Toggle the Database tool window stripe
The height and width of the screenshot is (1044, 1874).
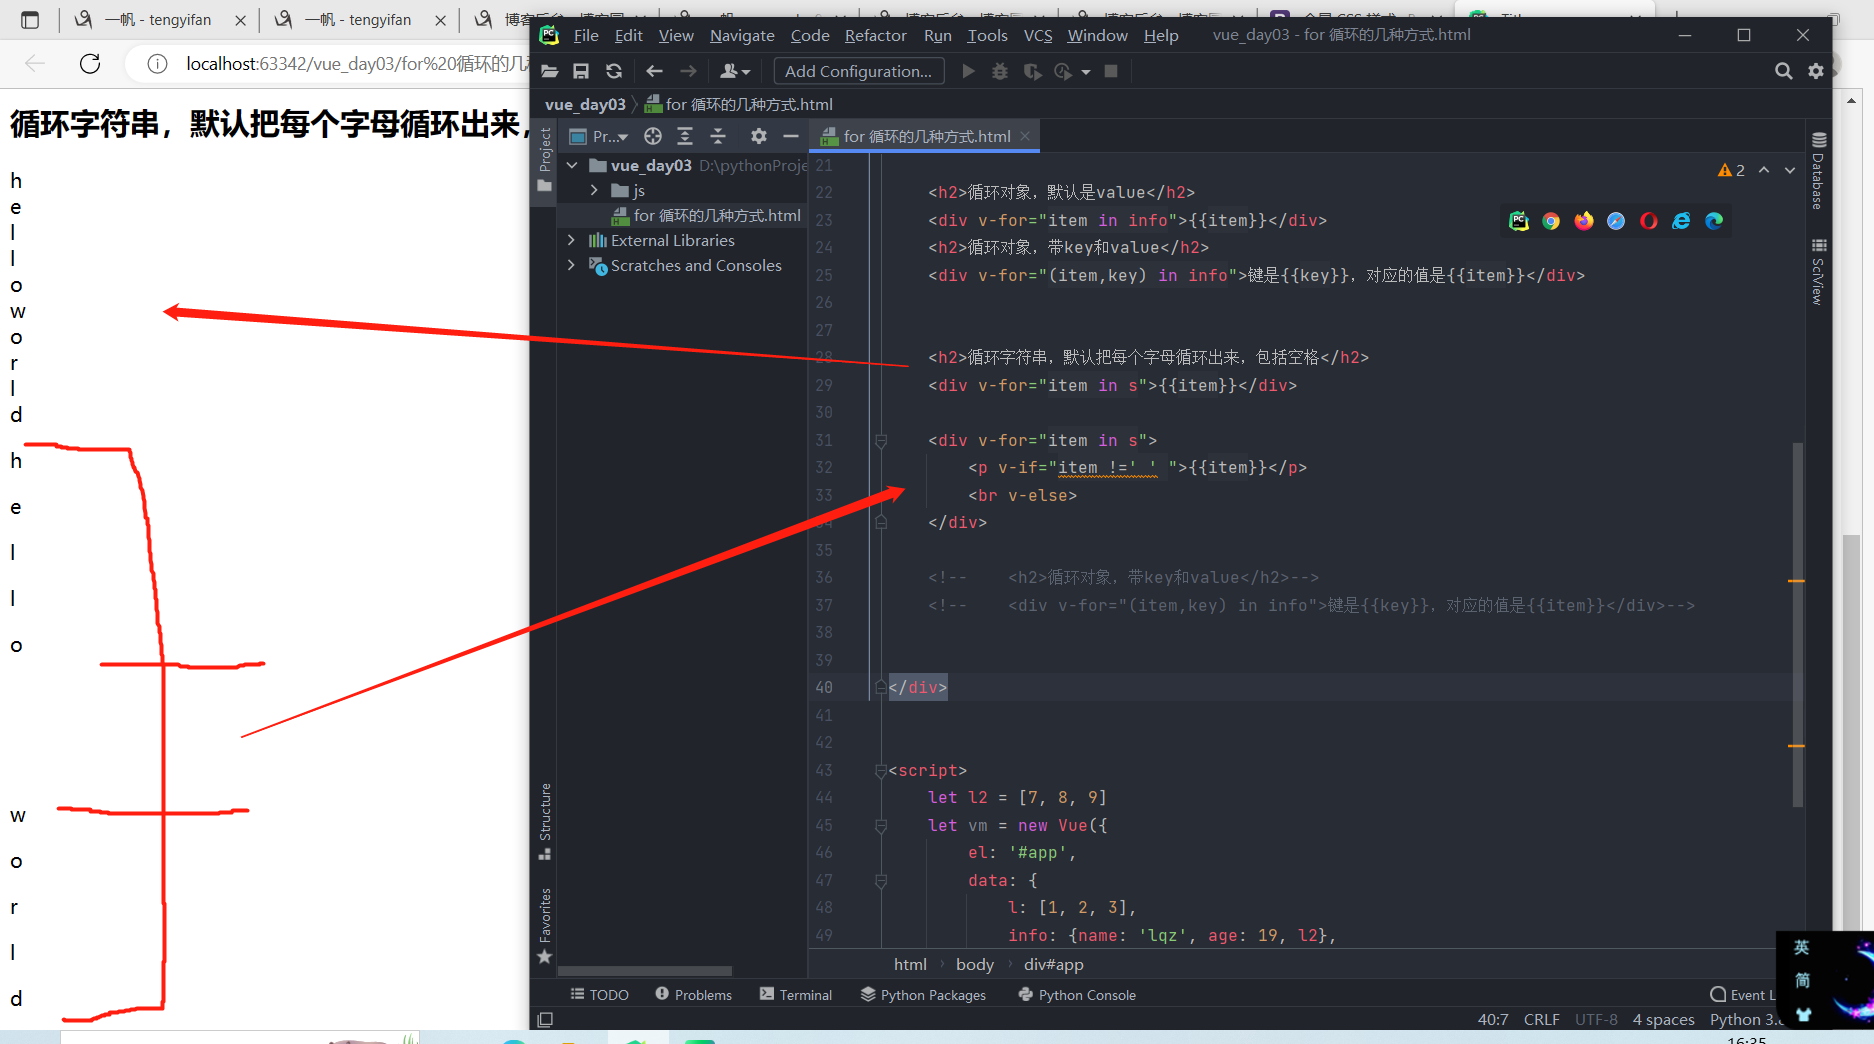(1818, 170)
